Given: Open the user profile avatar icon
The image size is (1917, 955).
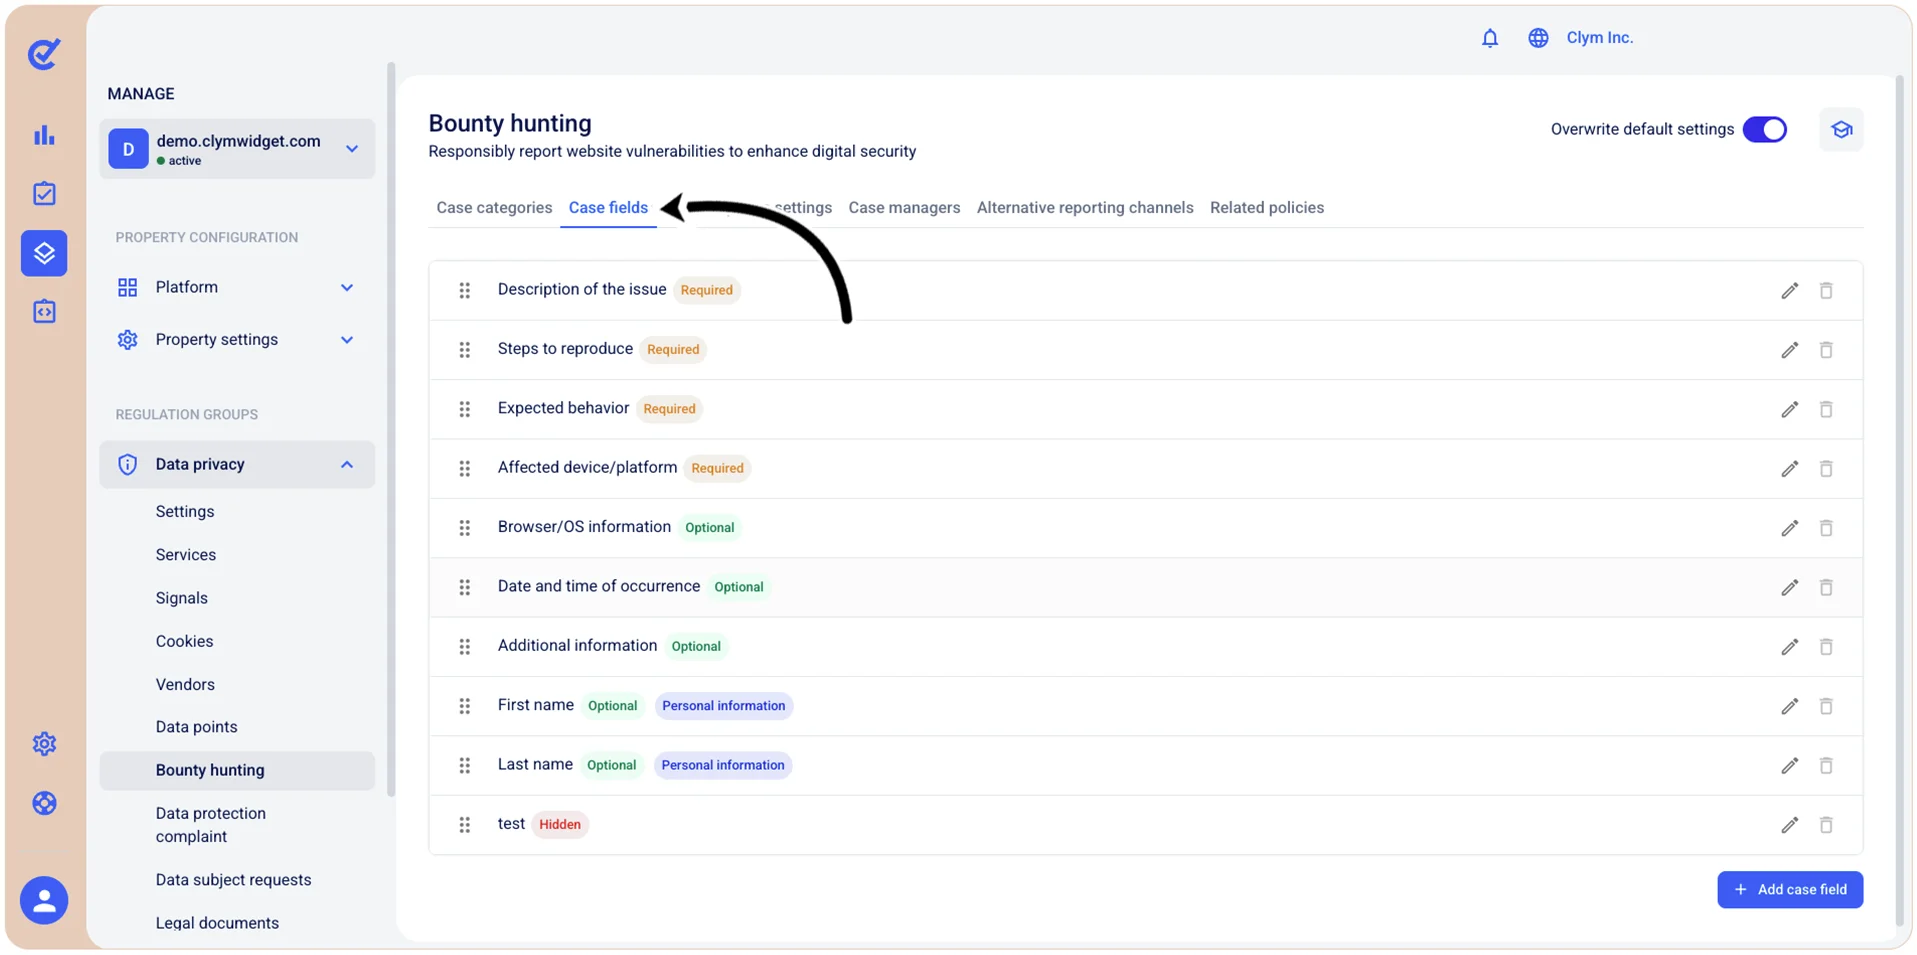Looking at the screenshot, I should coord(44,900).
